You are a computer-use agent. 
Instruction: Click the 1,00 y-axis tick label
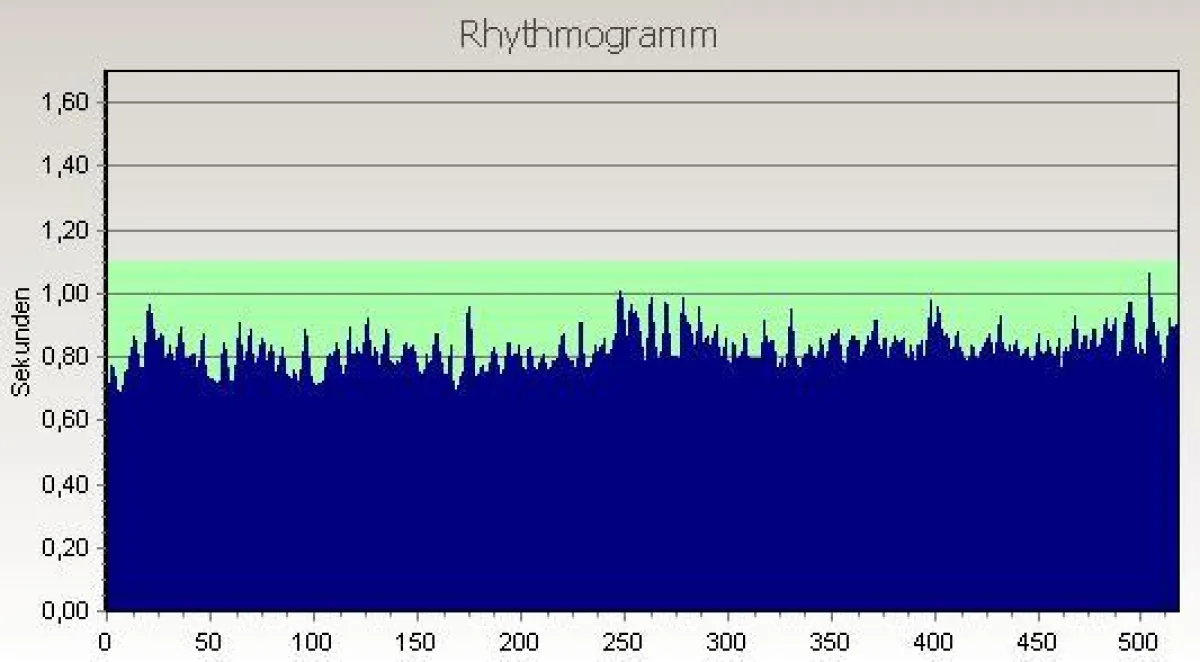(x=66, y=293)
